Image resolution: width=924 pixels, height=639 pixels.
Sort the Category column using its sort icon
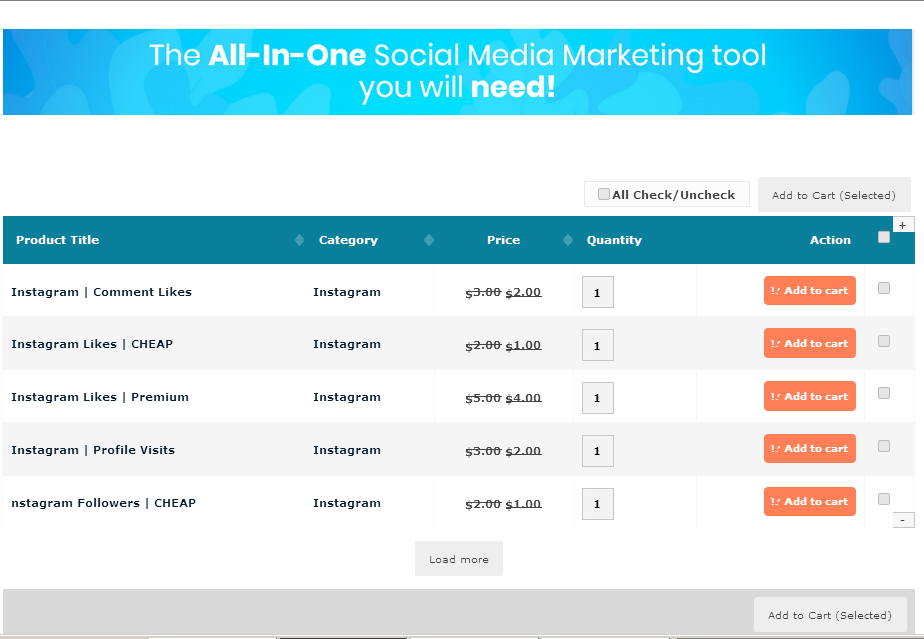click(x=430, y=239)
